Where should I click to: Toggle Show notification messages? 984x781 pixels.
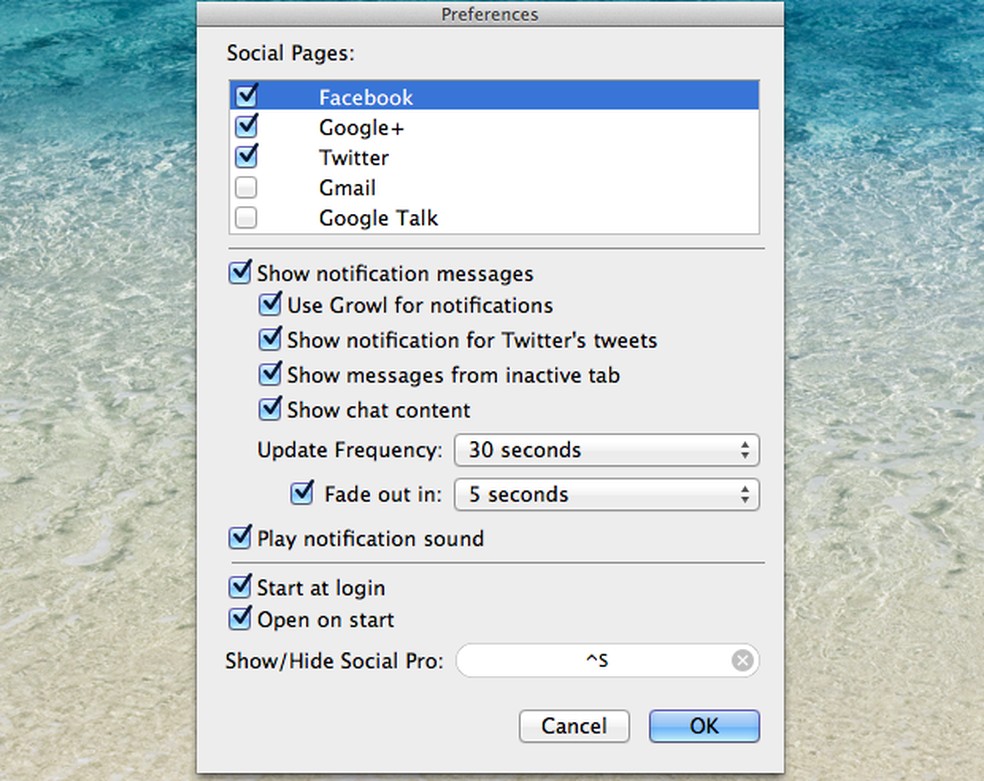pyautogui.click(x=240, y=272)
